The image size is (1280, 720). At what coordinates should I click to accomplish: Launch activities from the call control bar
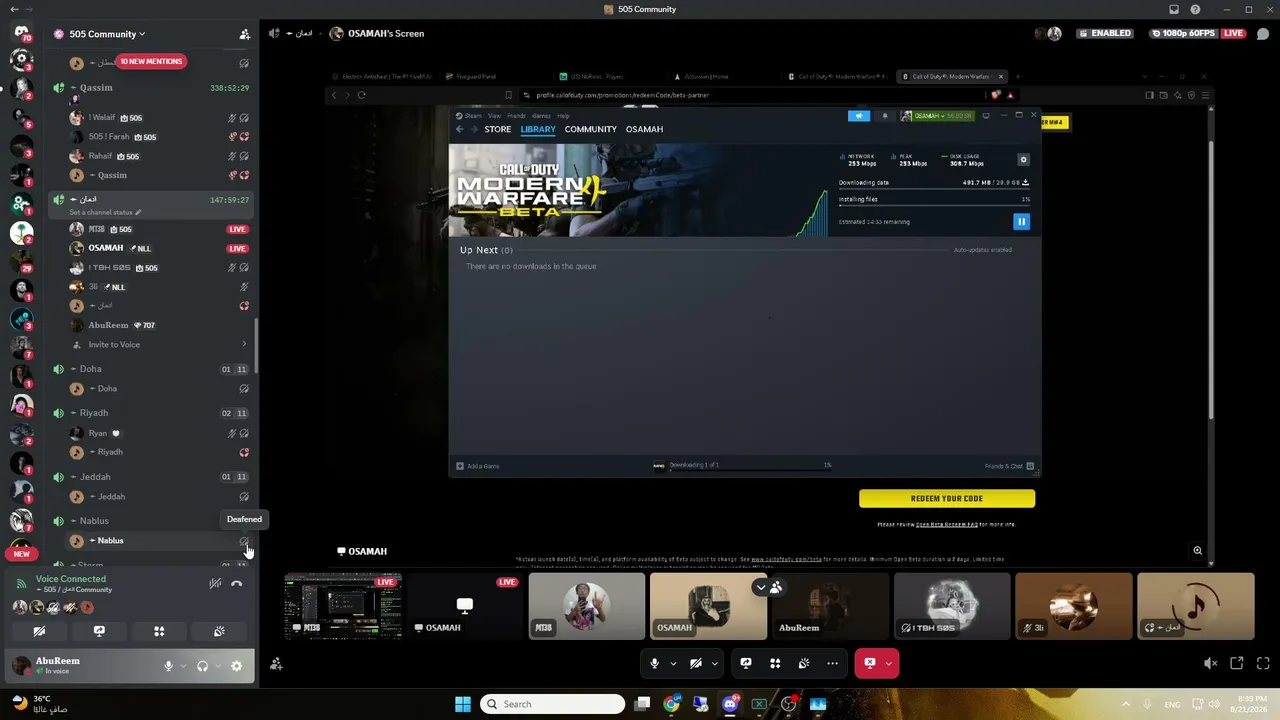(x=775, y=663)
